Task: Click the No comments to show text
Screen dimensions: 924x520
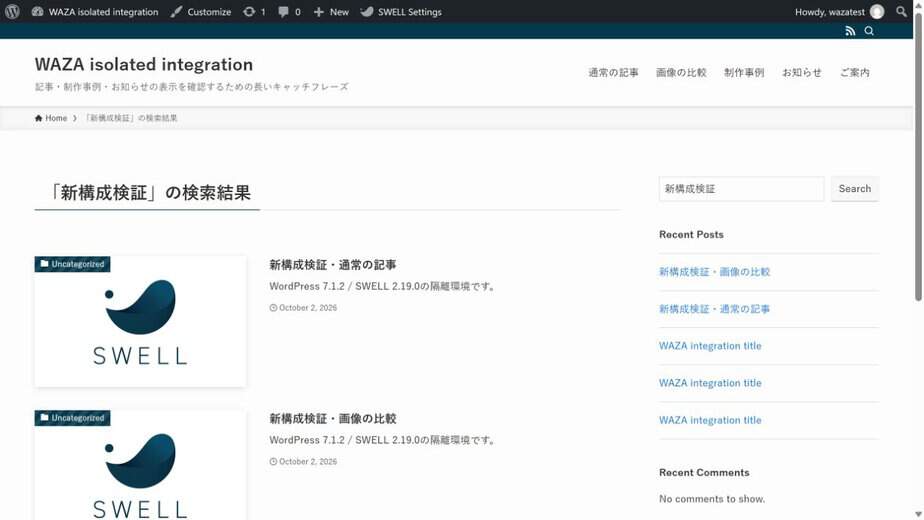Action: [x=712, y=499]
